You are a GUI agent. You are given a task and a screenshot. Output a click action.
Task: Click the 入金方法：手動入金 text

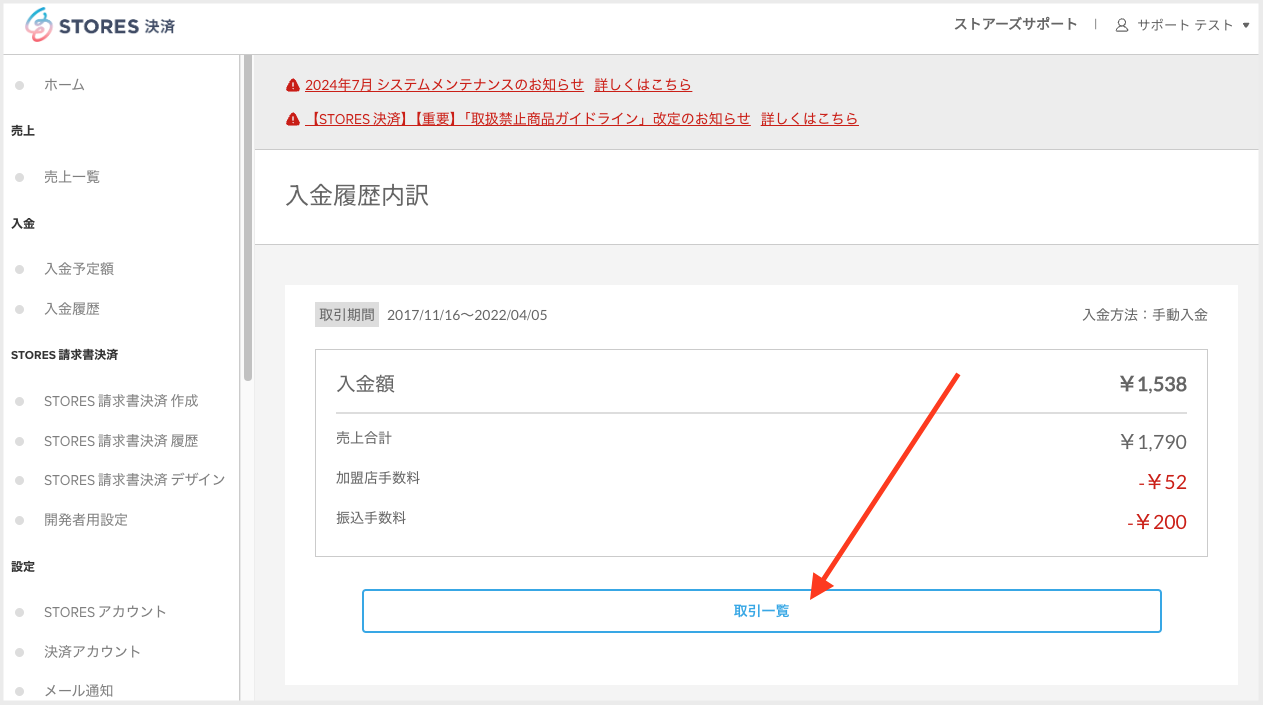coord(1145,315)
